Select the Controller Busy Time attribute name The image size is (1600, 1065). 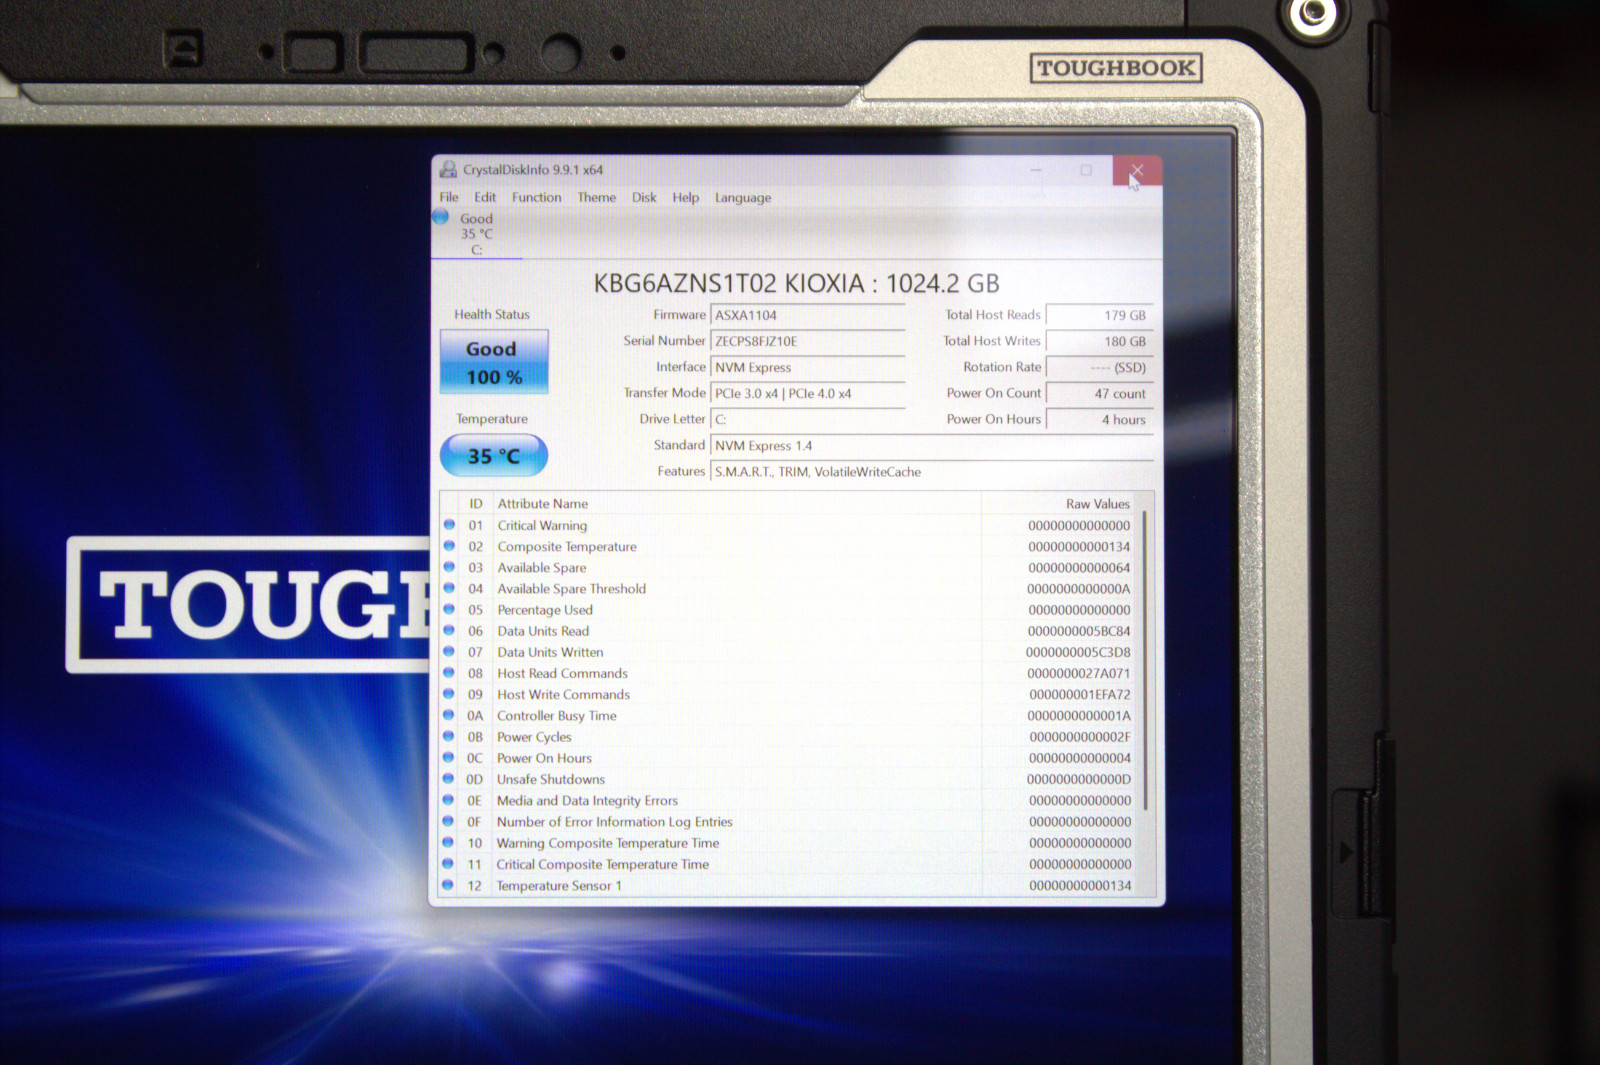557,716
